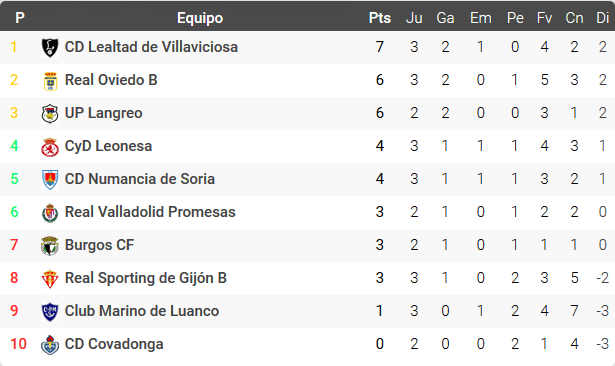Click the Ju column header
The image size is (615, 366).
click(414, 18)
